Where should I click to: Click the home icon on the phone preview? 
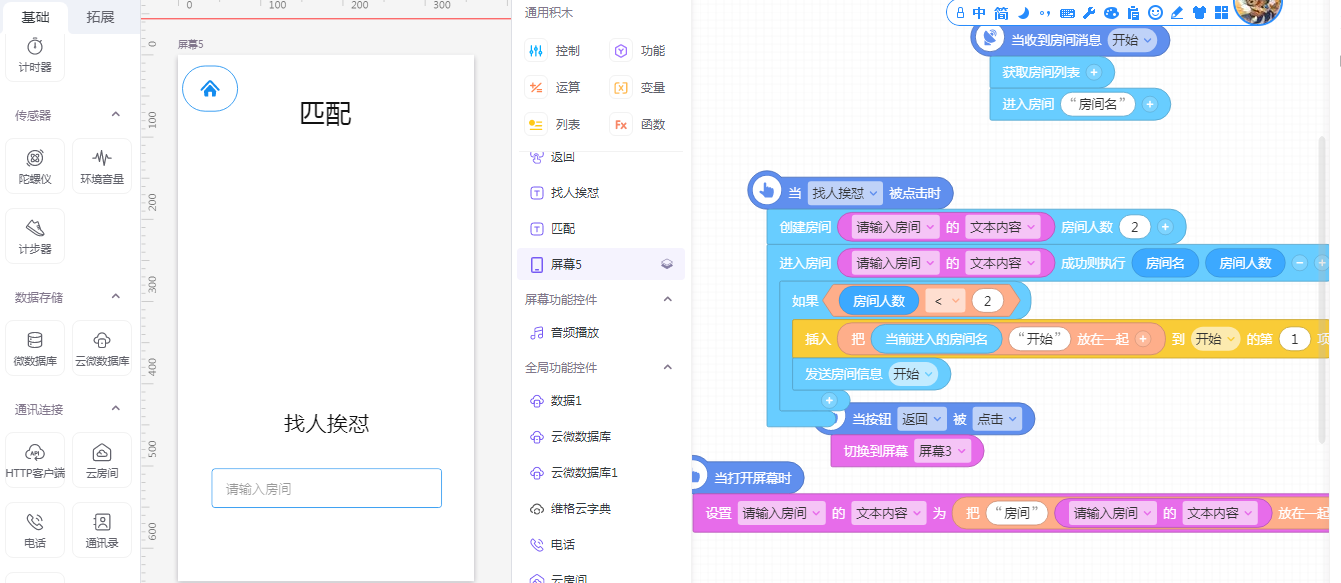(x=210, y=89)
